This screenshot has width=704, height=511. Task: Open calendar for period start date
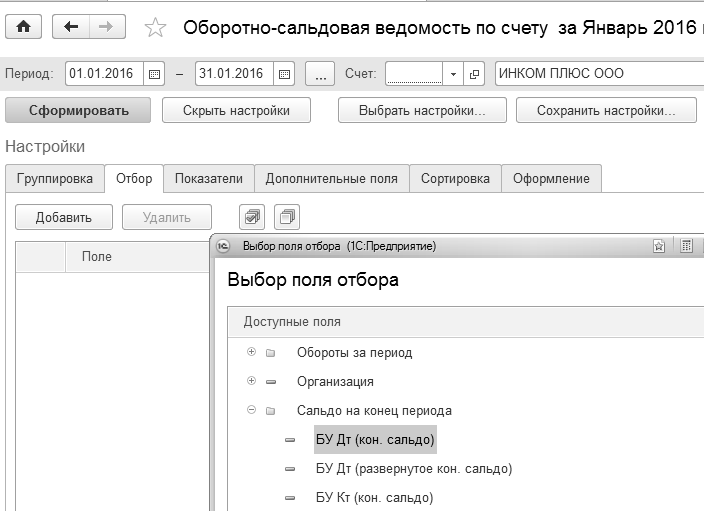(154, 74)
